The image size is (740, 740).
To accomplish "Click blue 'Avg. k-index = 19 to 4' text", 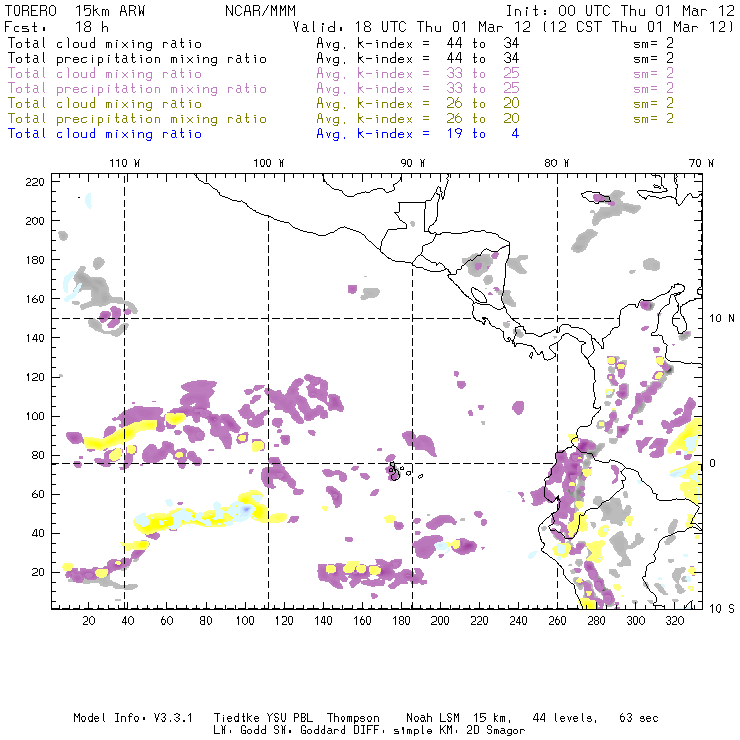I will pos(418,134).
